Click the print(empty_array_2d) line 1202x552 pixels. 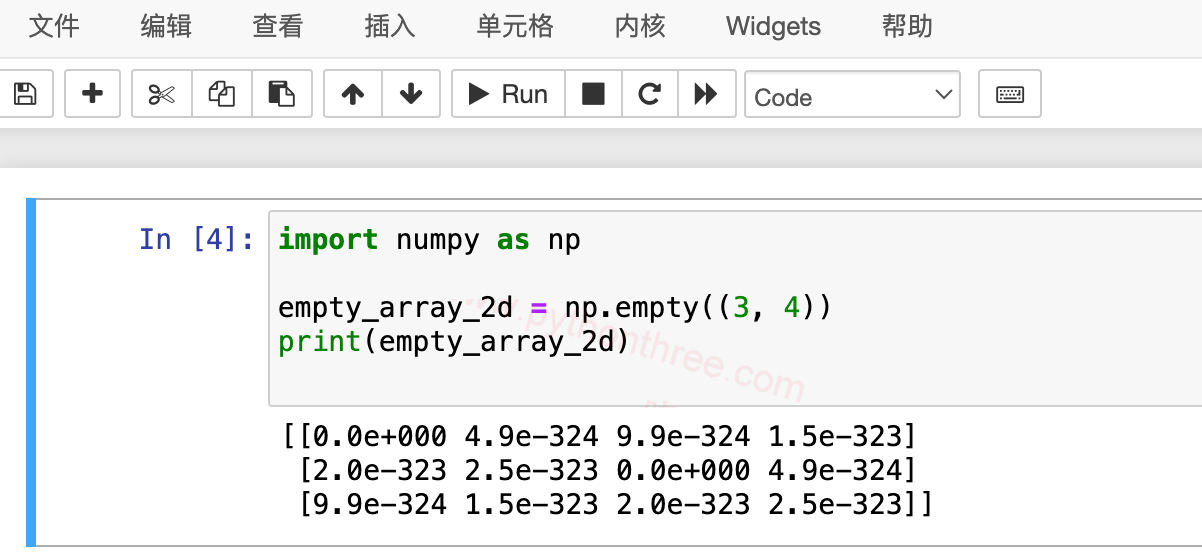(x=454, y=342)
